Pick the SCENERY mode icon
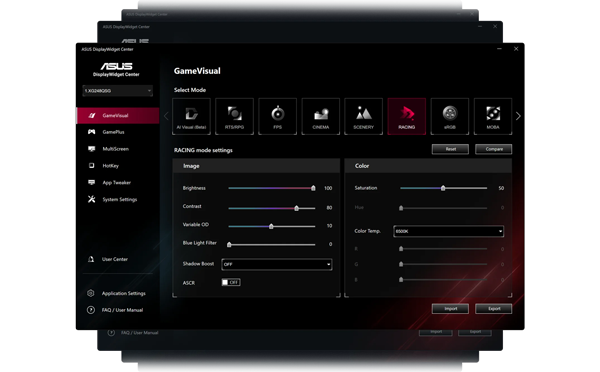 tap(364, 116)
